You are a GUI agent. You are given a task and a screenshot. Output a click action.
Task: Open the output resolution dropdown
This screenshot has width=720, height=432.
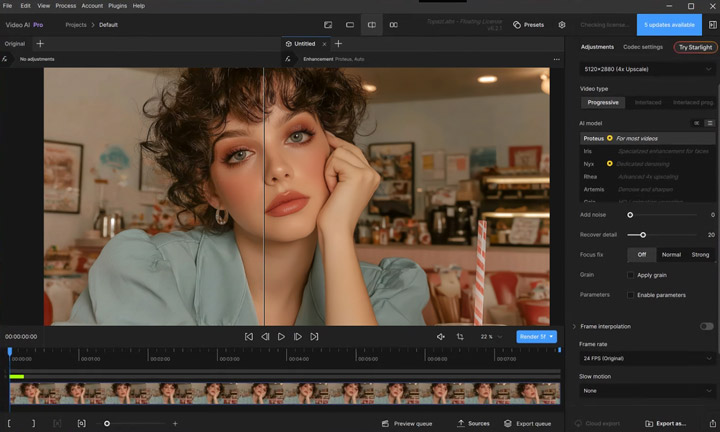click(647, 71)
